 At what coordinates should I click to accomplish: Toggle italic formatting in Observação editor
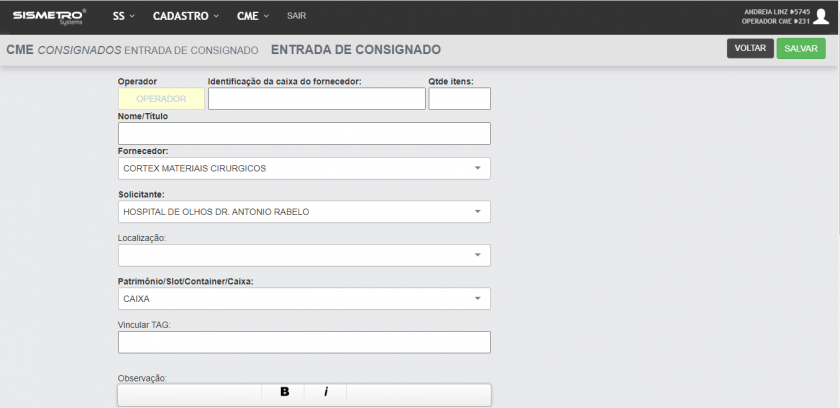[326, 392]
